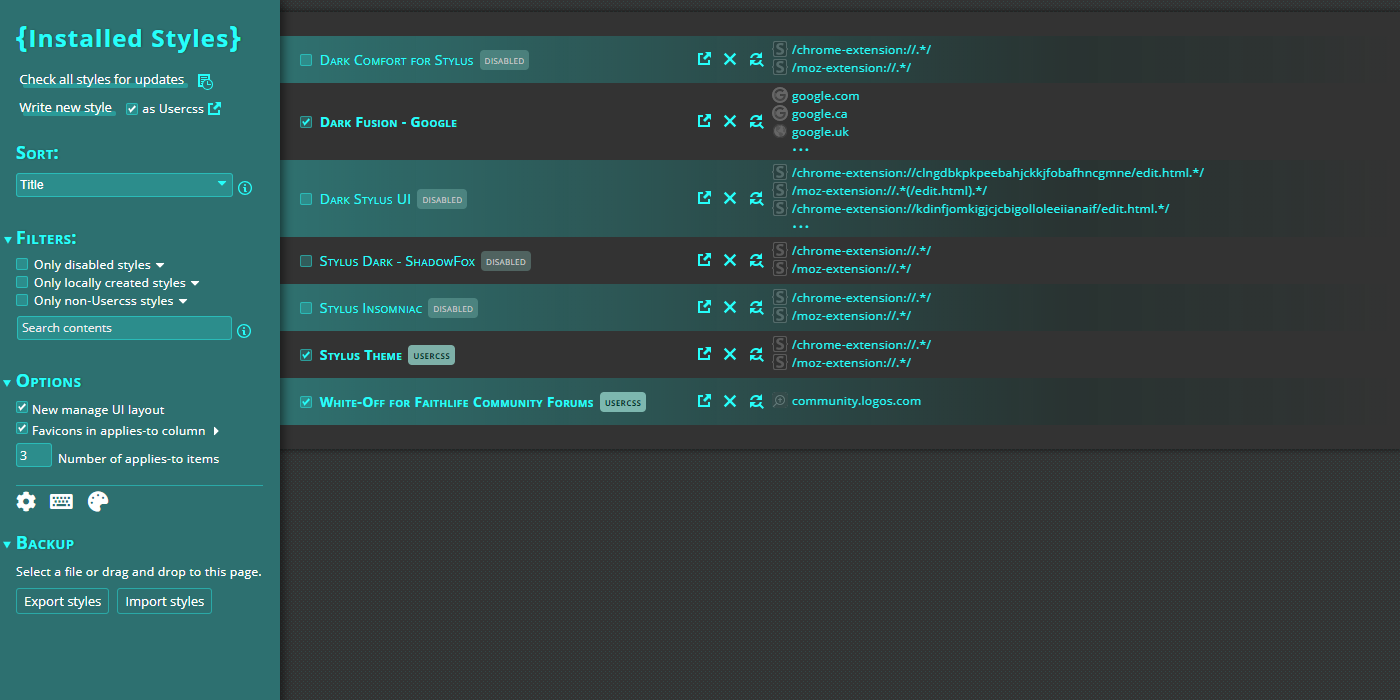Click the Number of applies-to items input field

coord(33,454)
